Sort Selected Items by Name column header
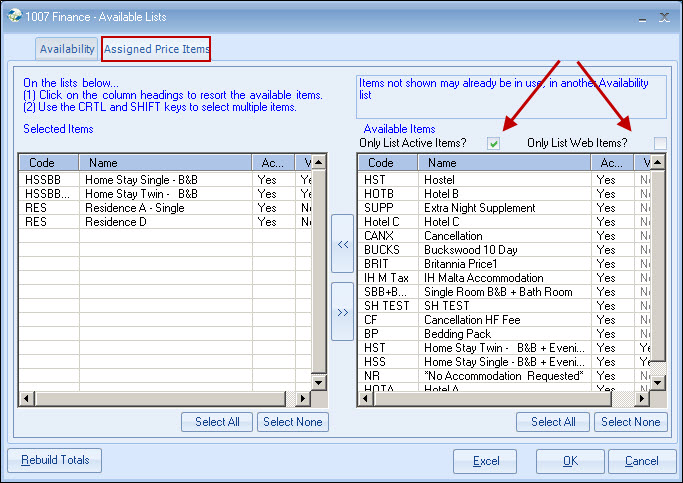683x483 pixels. (165, 163)
